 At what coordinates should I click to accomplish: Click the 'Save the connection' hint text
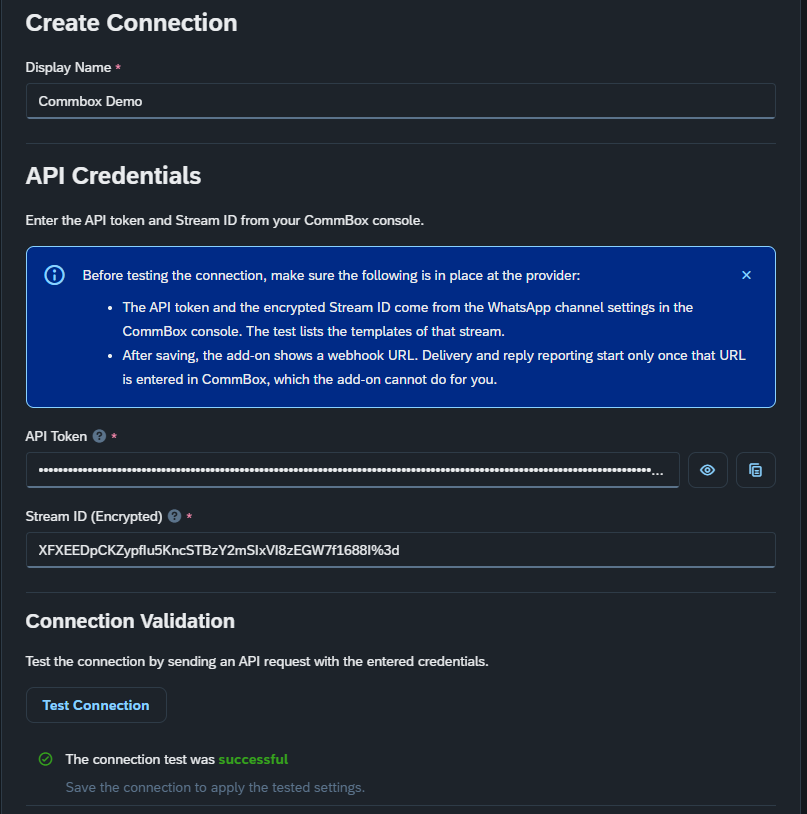(215, 787)
